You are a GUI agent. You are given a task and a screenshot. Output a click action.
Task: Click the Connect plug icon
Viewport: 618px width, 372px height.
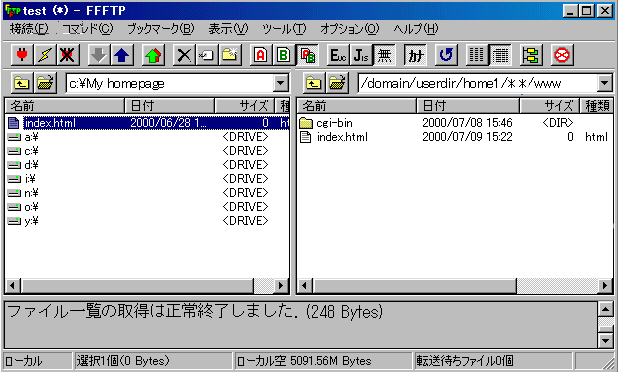[22, 55]
